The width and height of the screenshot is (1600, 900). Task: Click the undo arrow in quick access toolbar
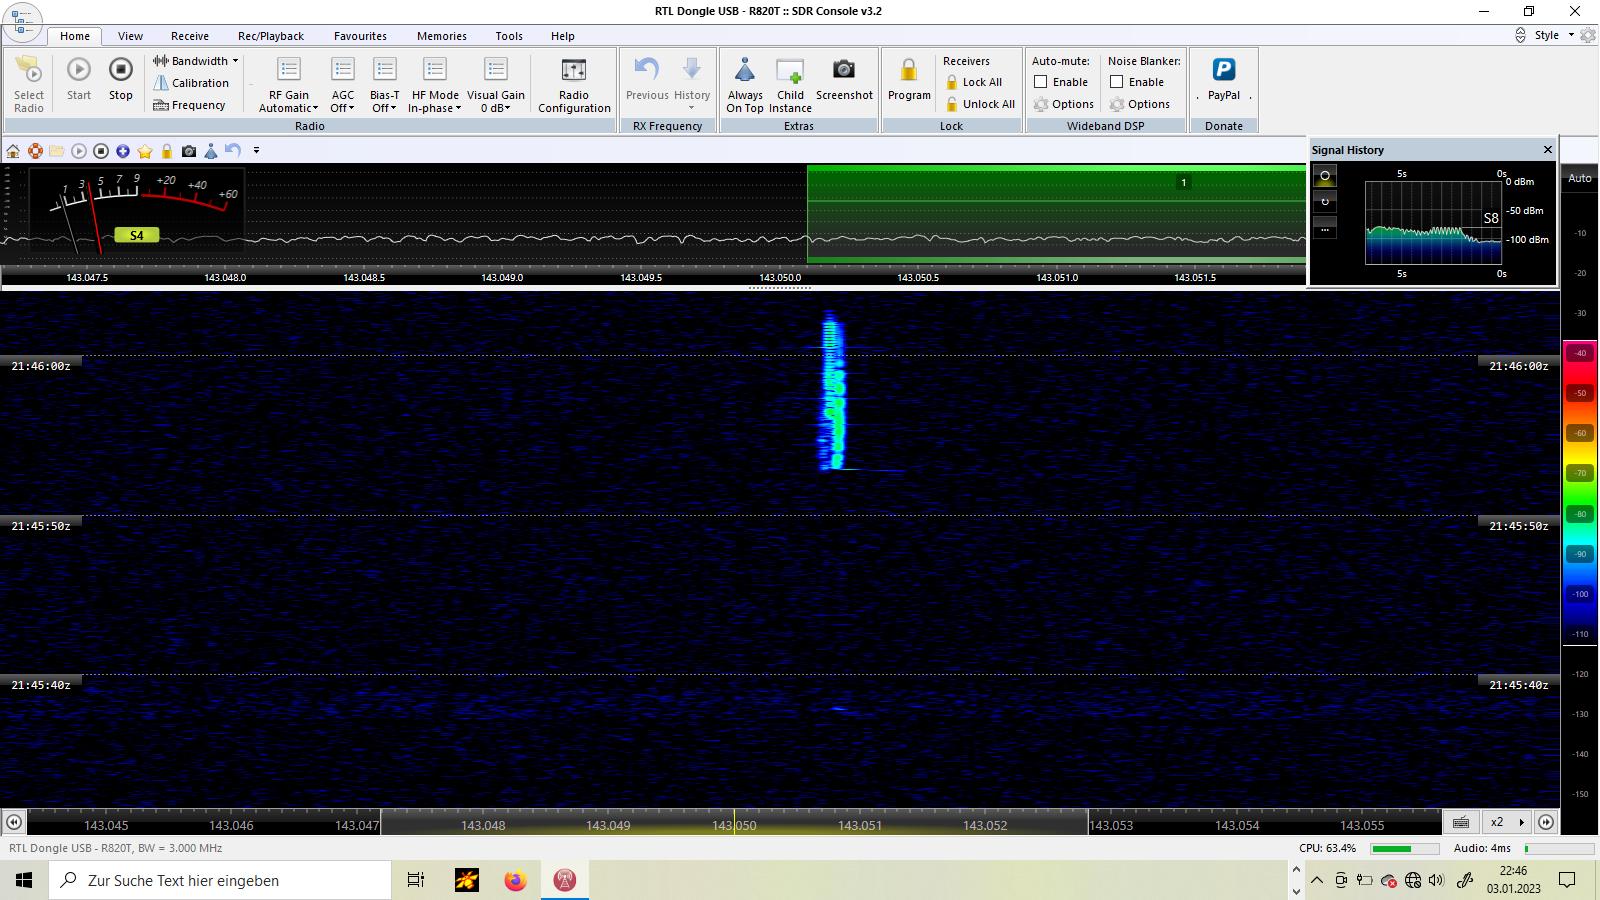233,151
